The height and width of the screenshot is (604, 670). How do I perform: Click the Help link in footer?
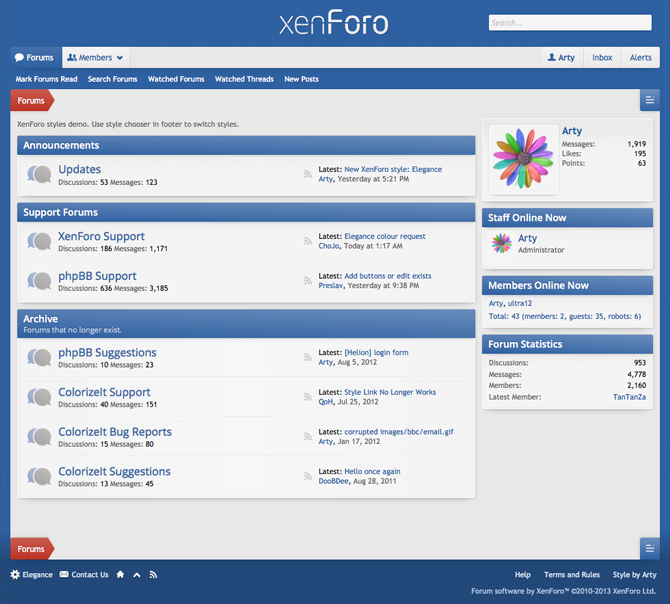pyautogui.click(x=523, y=575)
